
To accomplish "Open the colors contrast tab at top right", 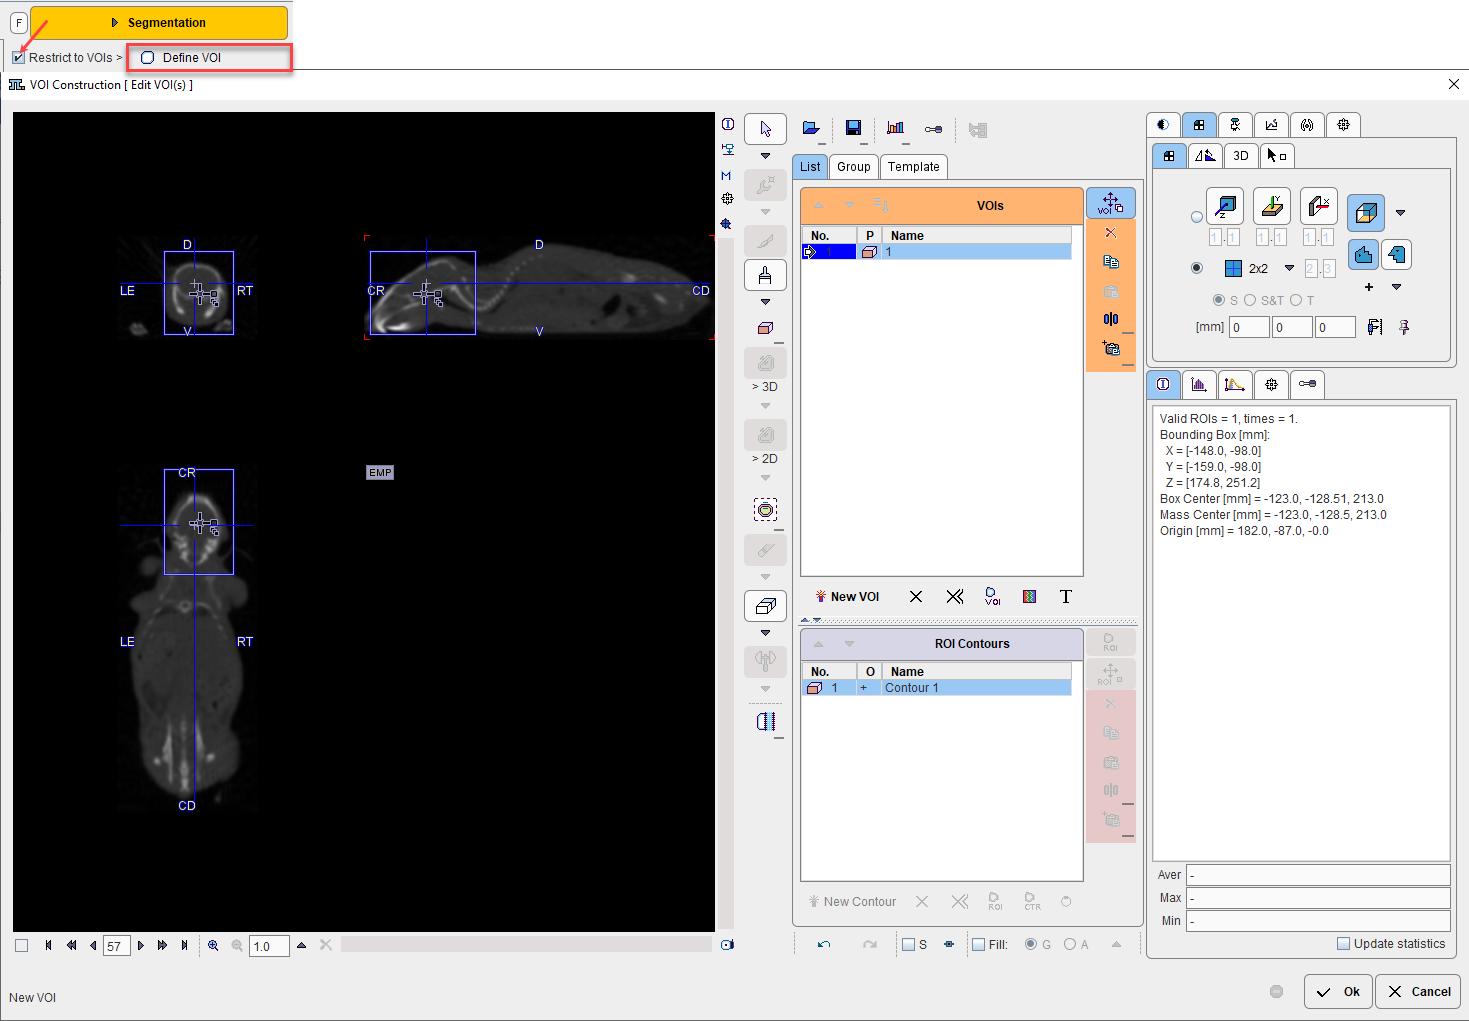I will coord(1163,125).
